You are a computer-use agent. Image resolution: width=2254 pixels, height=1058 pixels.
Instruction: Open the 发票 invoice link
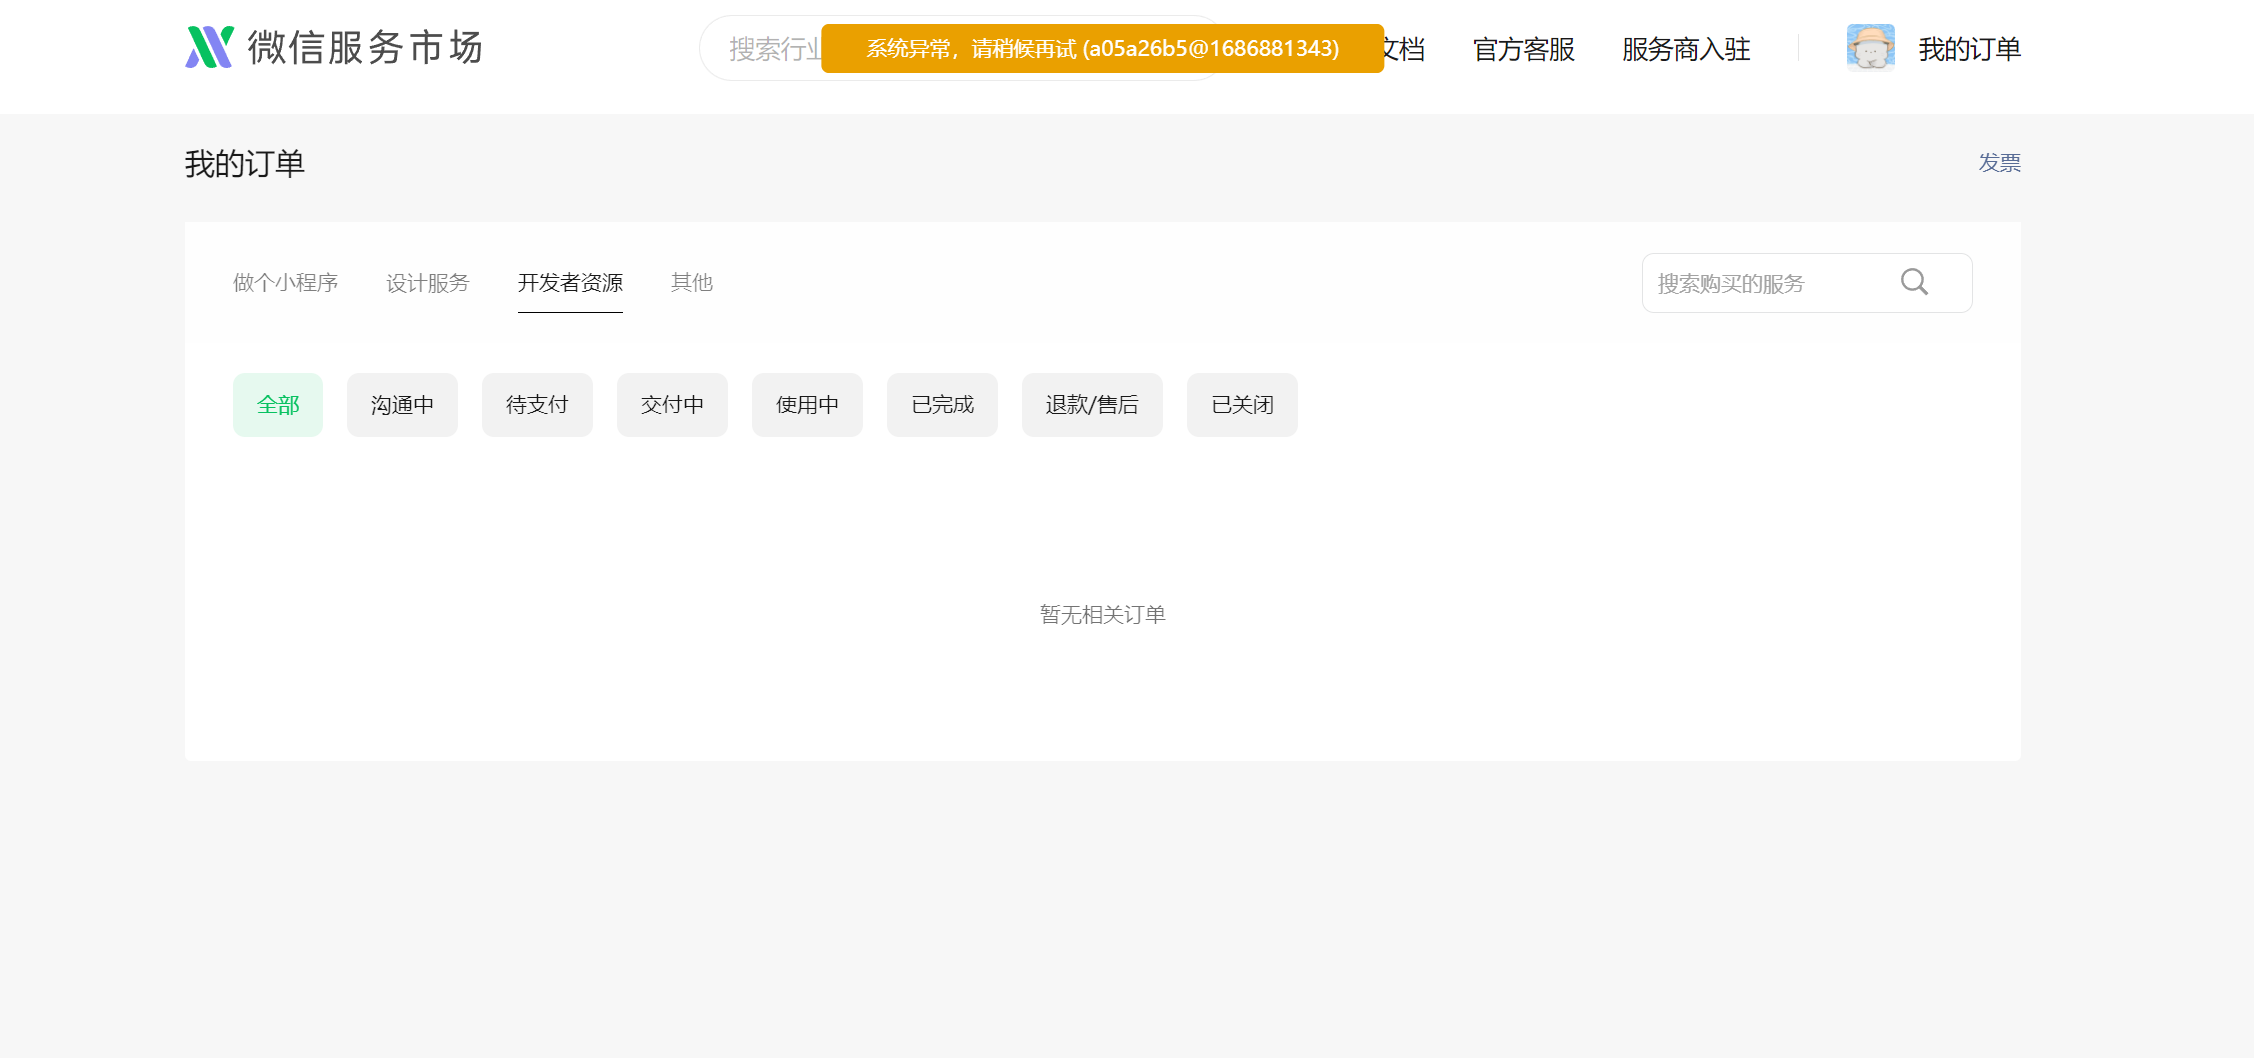click(1999, 163)
